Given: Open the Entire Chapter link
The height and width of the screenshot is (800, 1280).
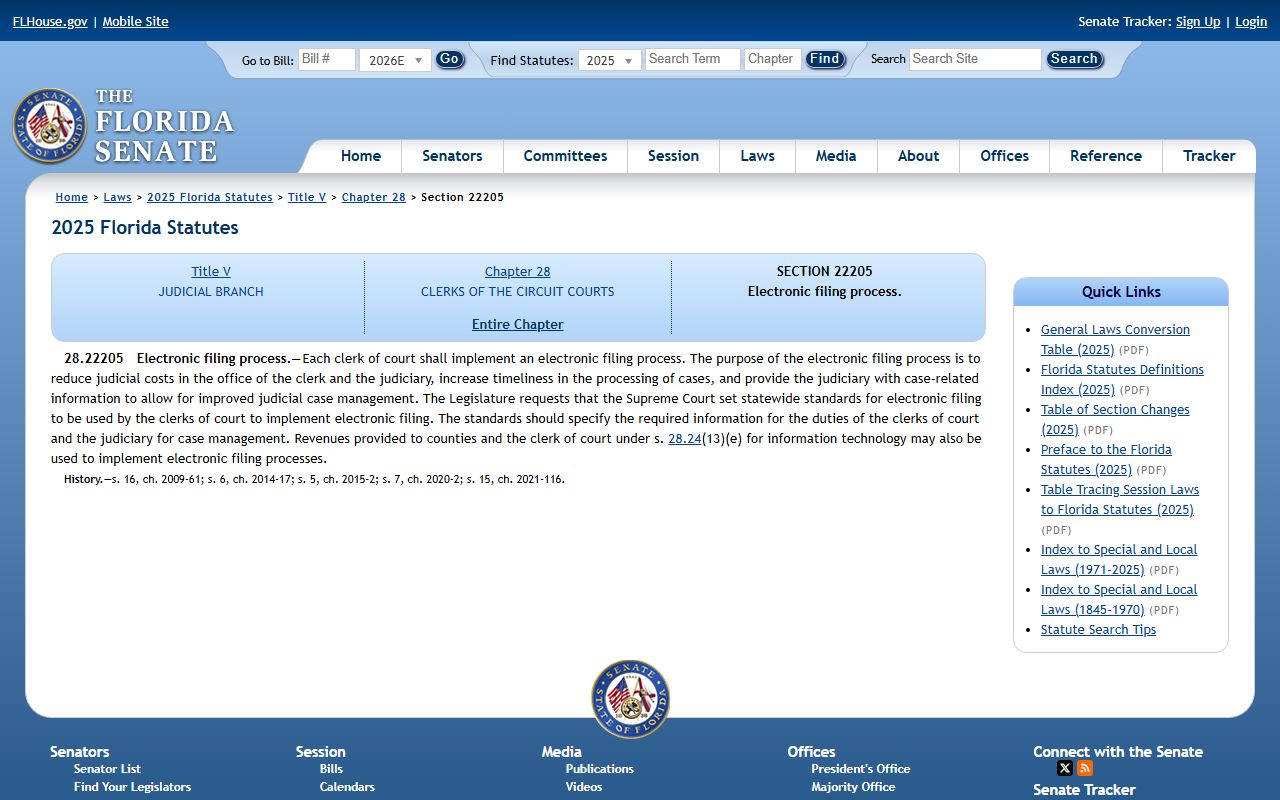Looking at the screenshot, I should pyautogui.click(x=518, y=324).
